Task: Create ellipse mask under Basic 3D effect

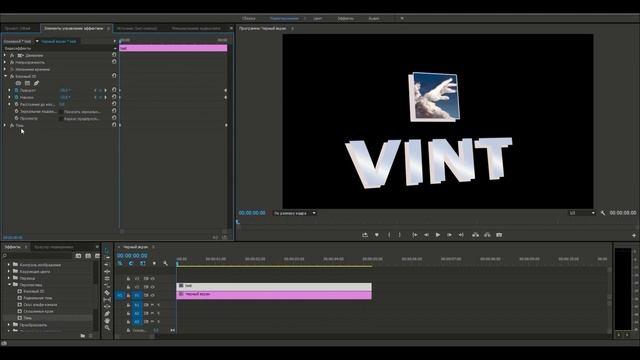Action: (18, 83)
